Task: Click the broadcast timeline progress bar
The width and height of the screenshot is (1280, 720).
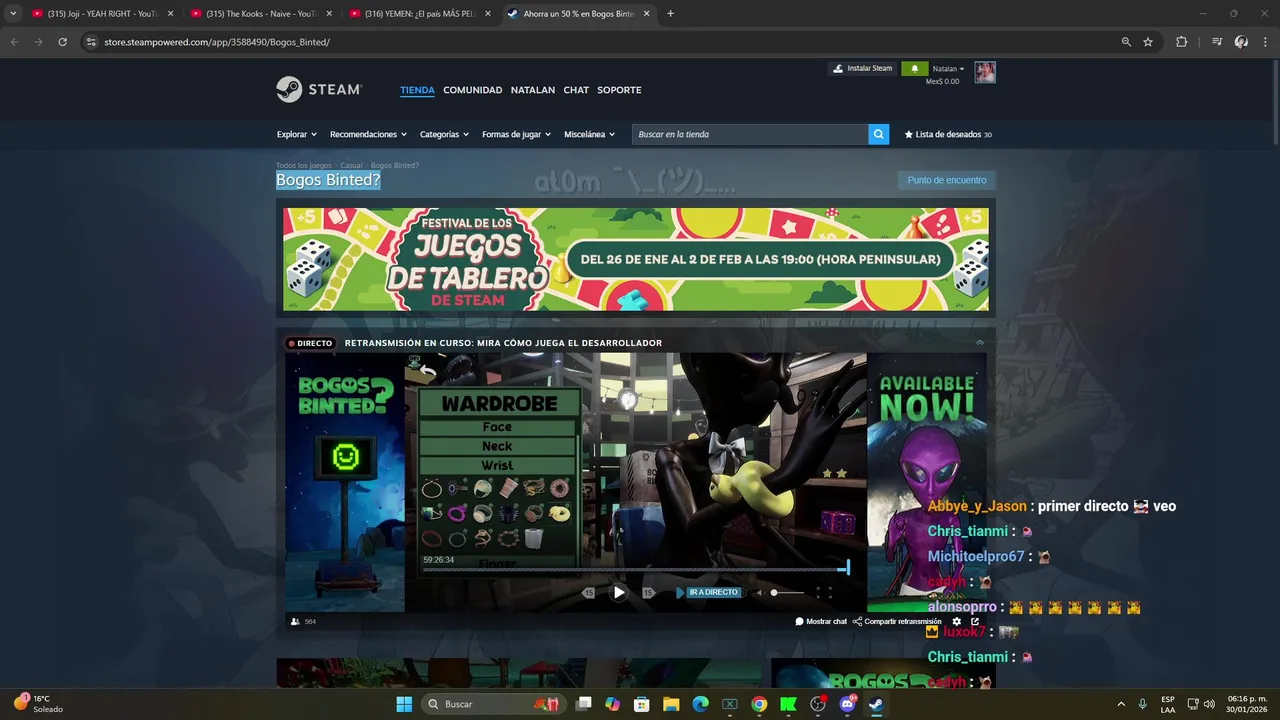Action: [x=636, y=569]
